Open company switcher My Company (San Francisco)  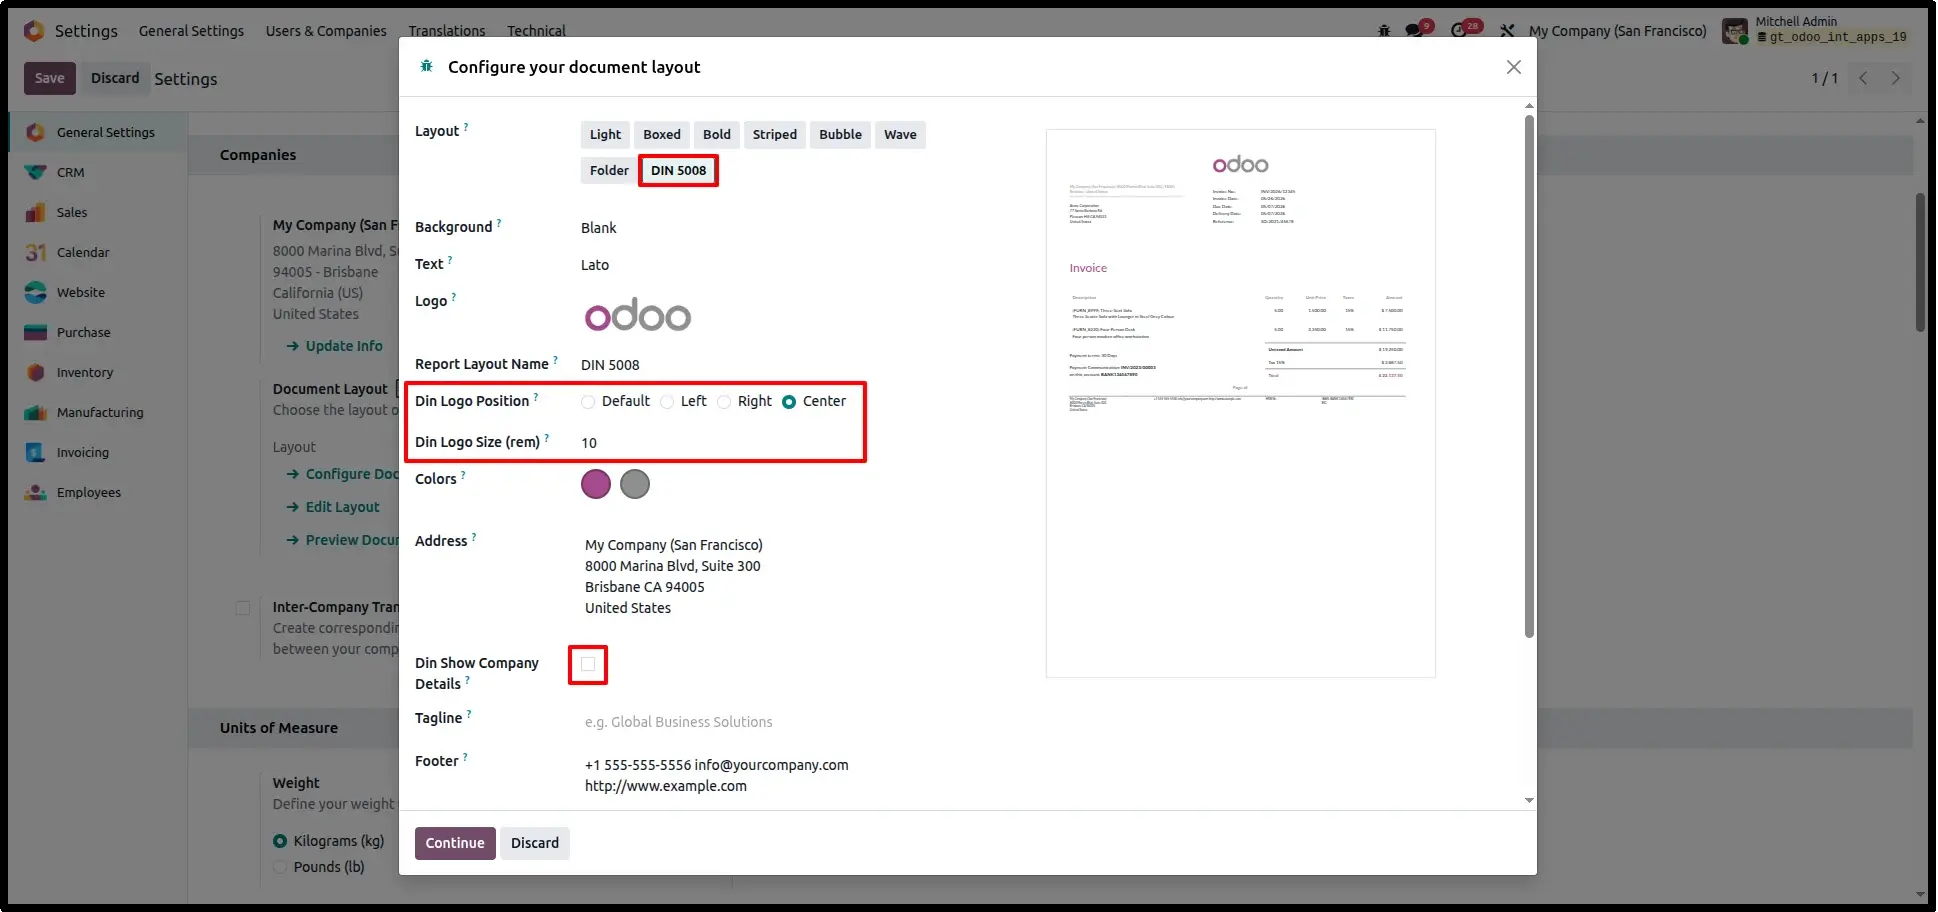[1617, 31]
